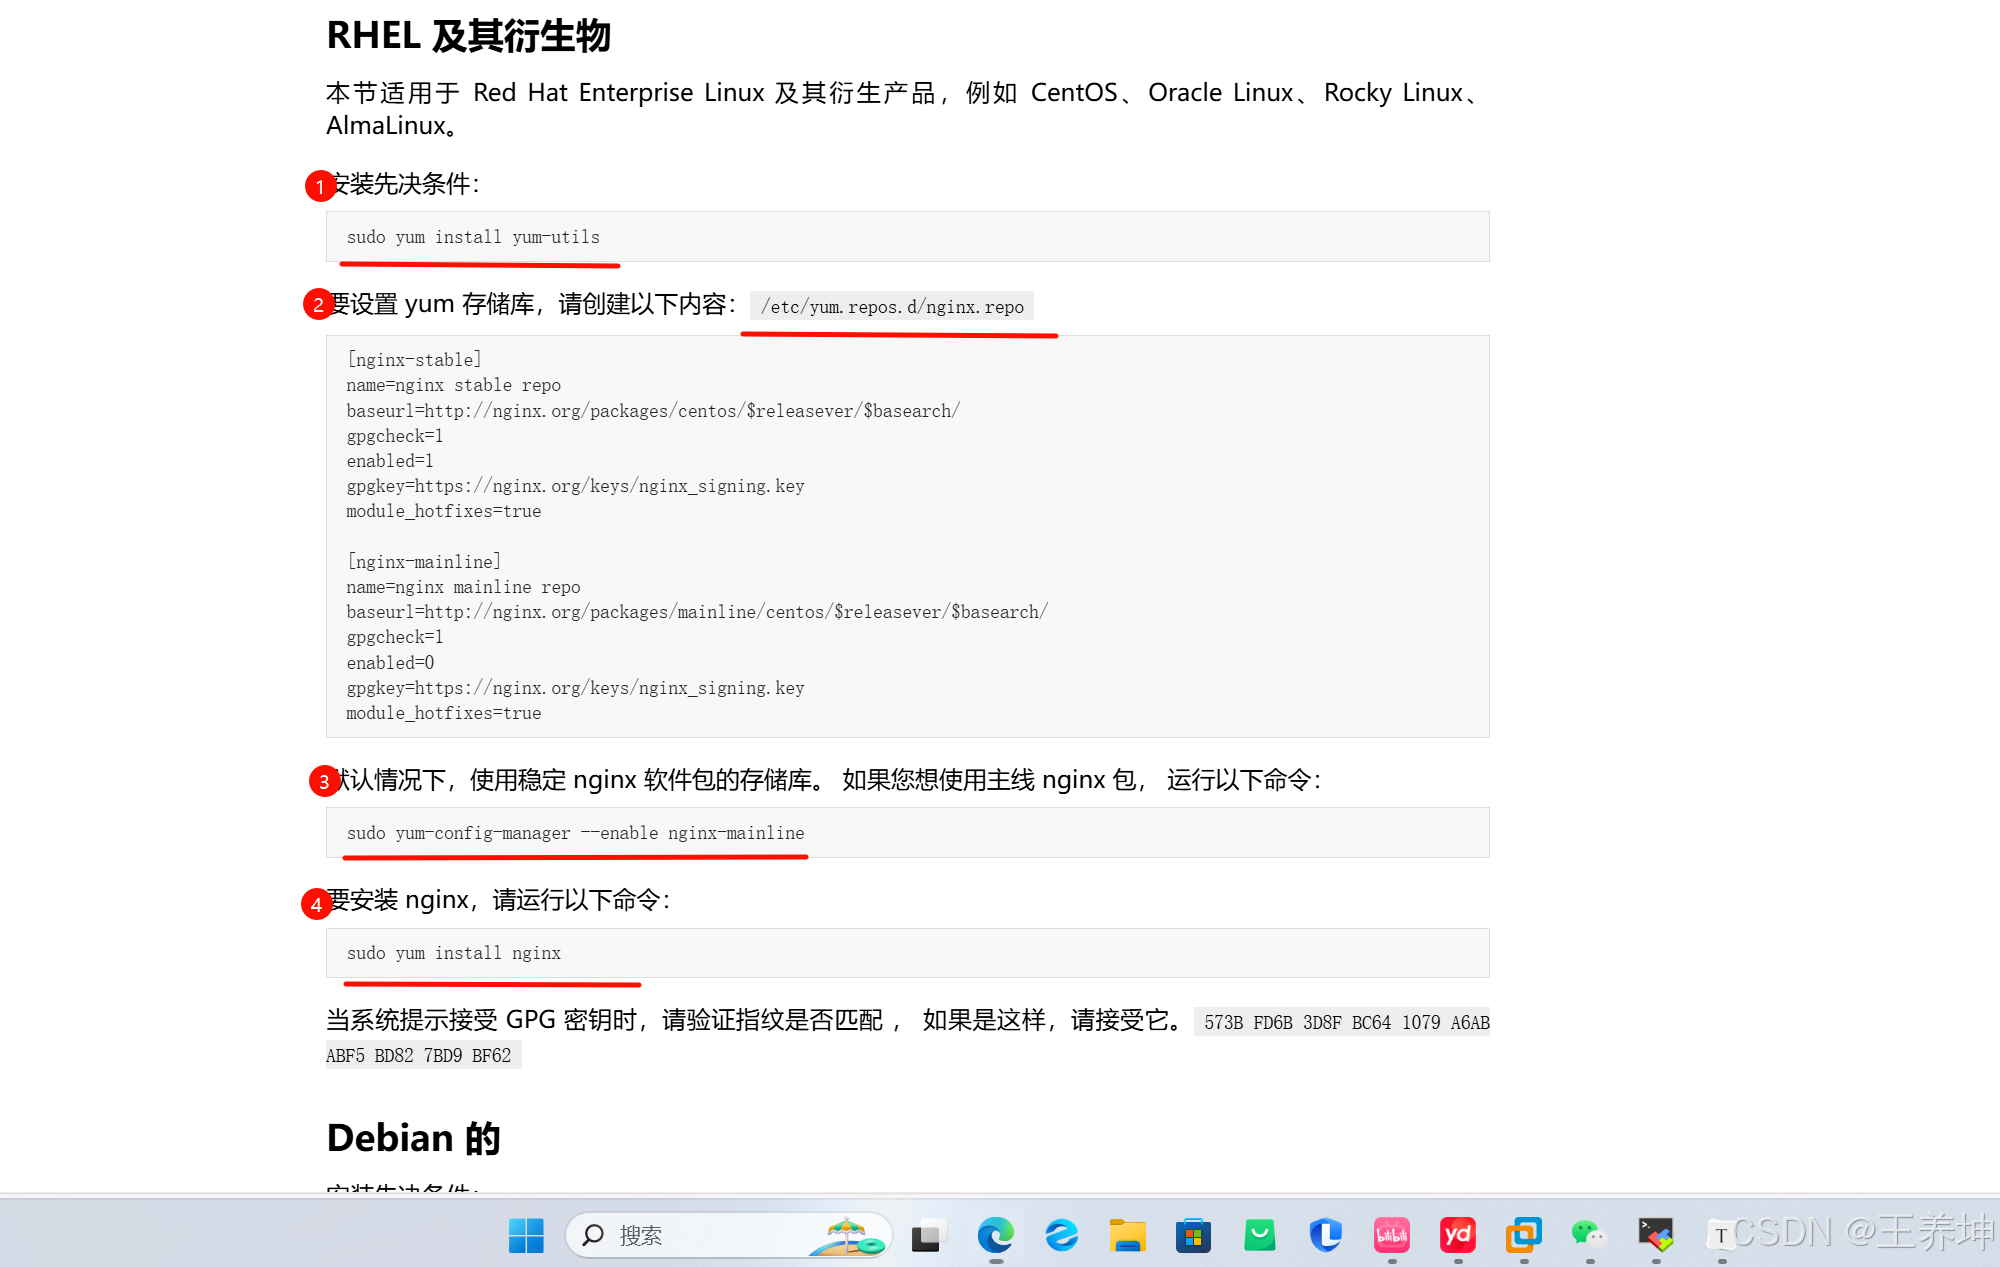Click the blue shield app icon

pos(1325,1236)
